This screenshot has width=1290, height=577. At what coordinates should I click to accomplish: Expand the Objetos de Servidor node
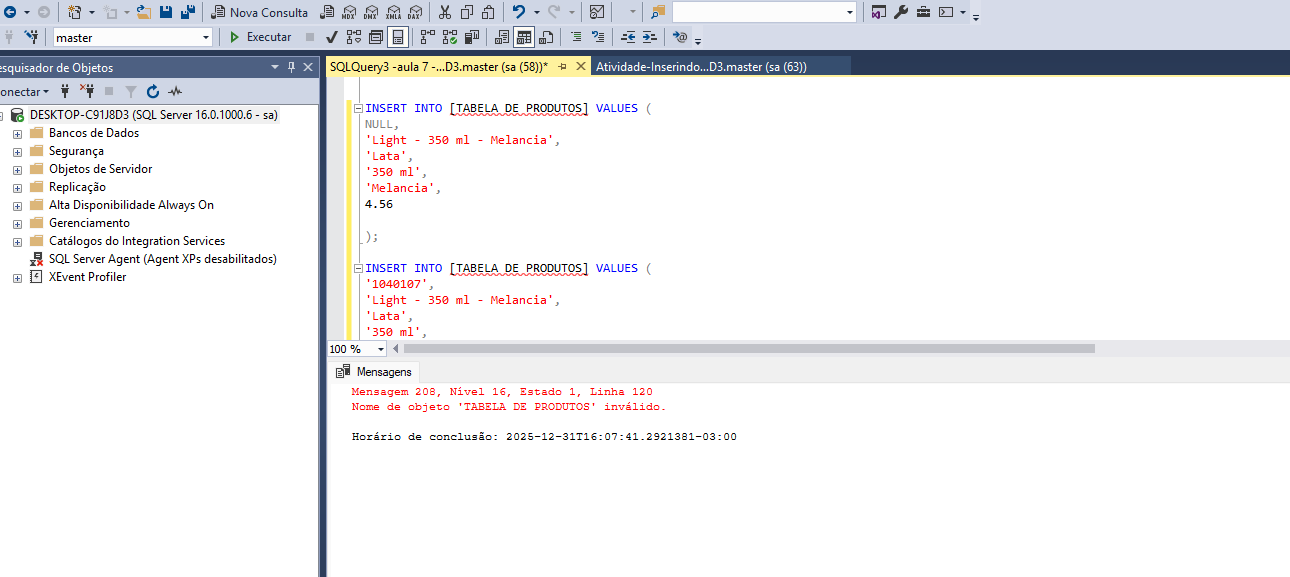17,169
